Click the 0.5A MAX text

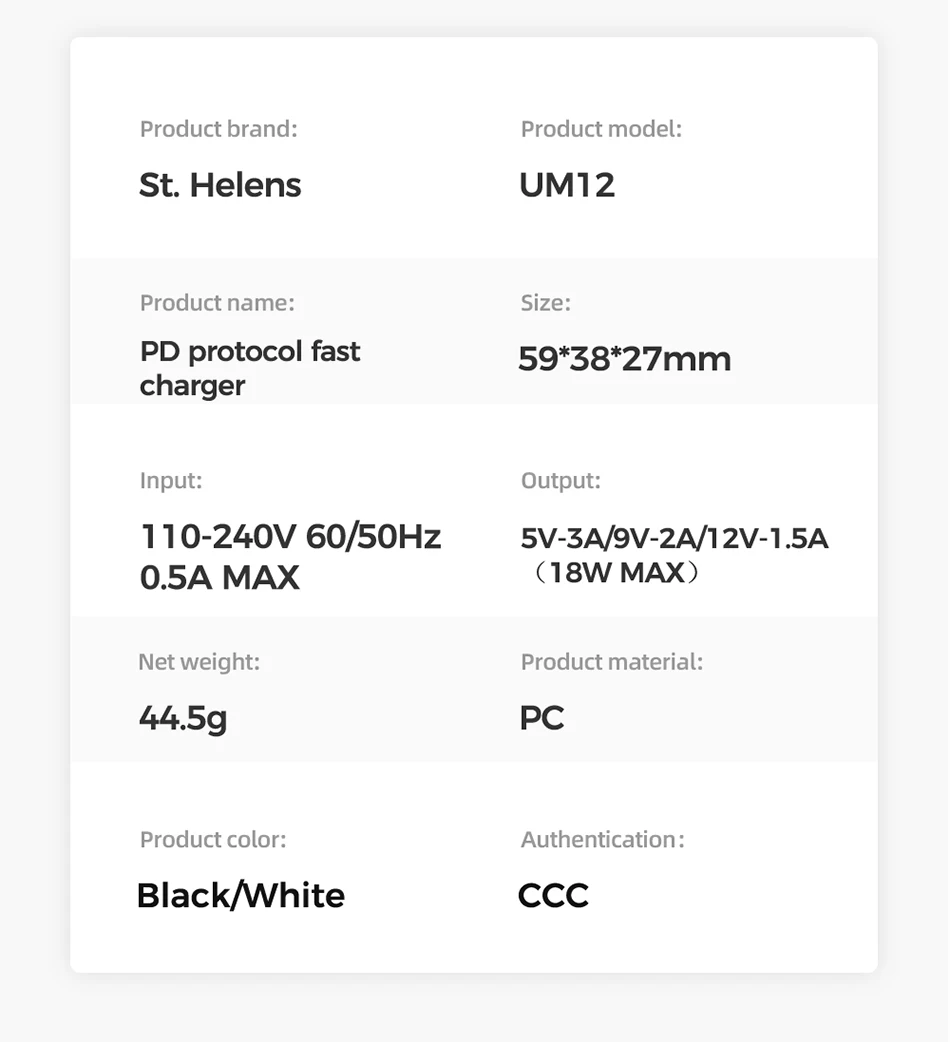pyautogui.click(x=220, y=577)
